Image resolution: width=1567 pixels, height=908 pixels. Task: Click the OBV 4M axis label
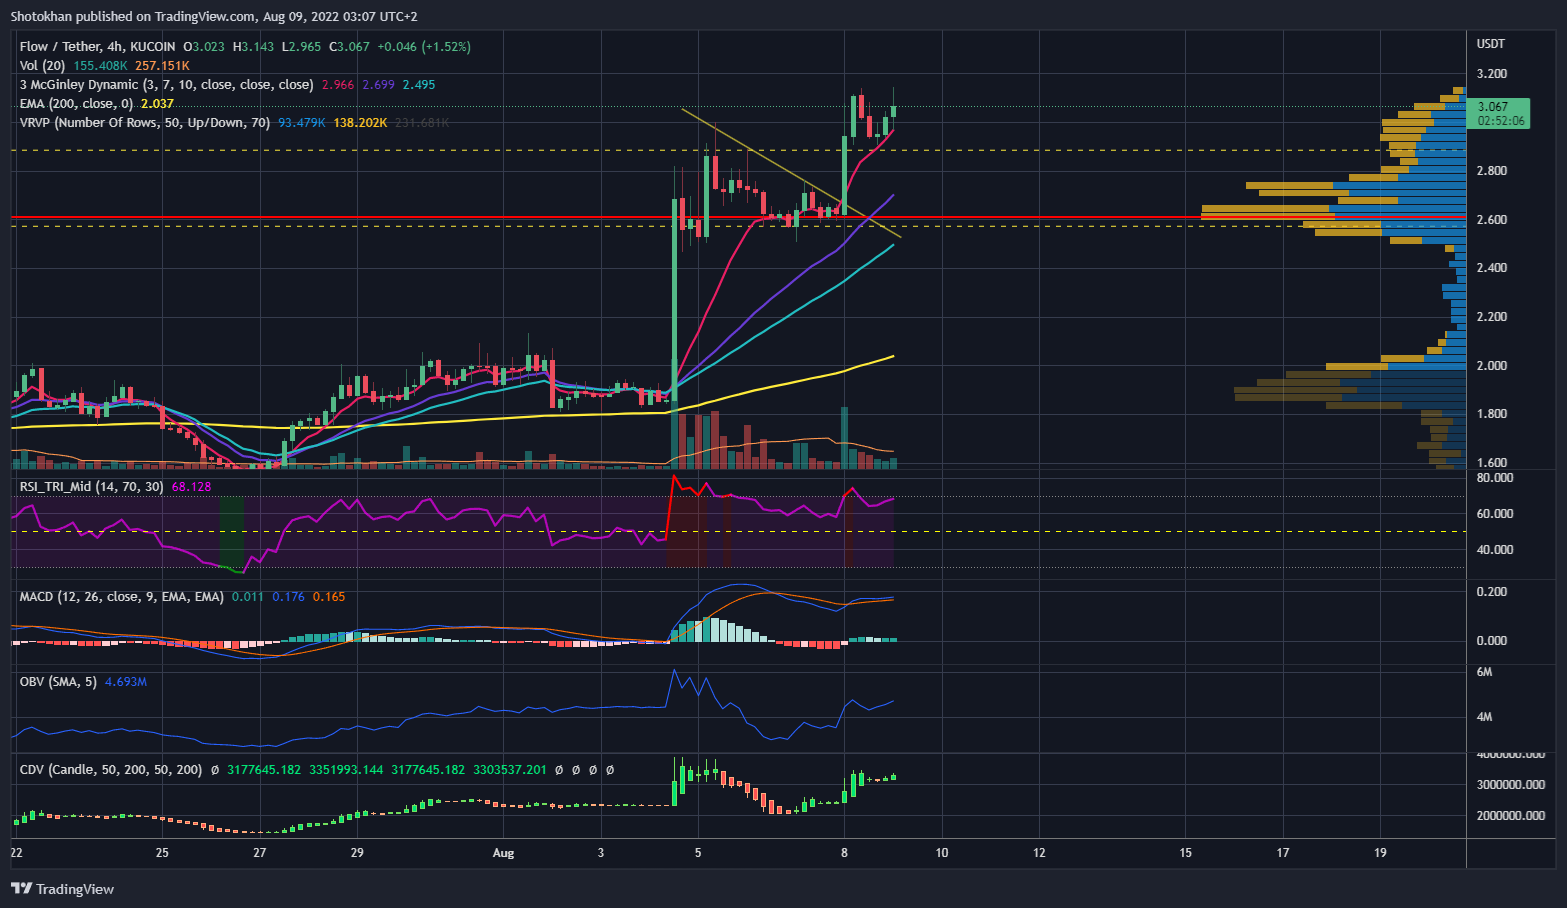(1485, 717)
